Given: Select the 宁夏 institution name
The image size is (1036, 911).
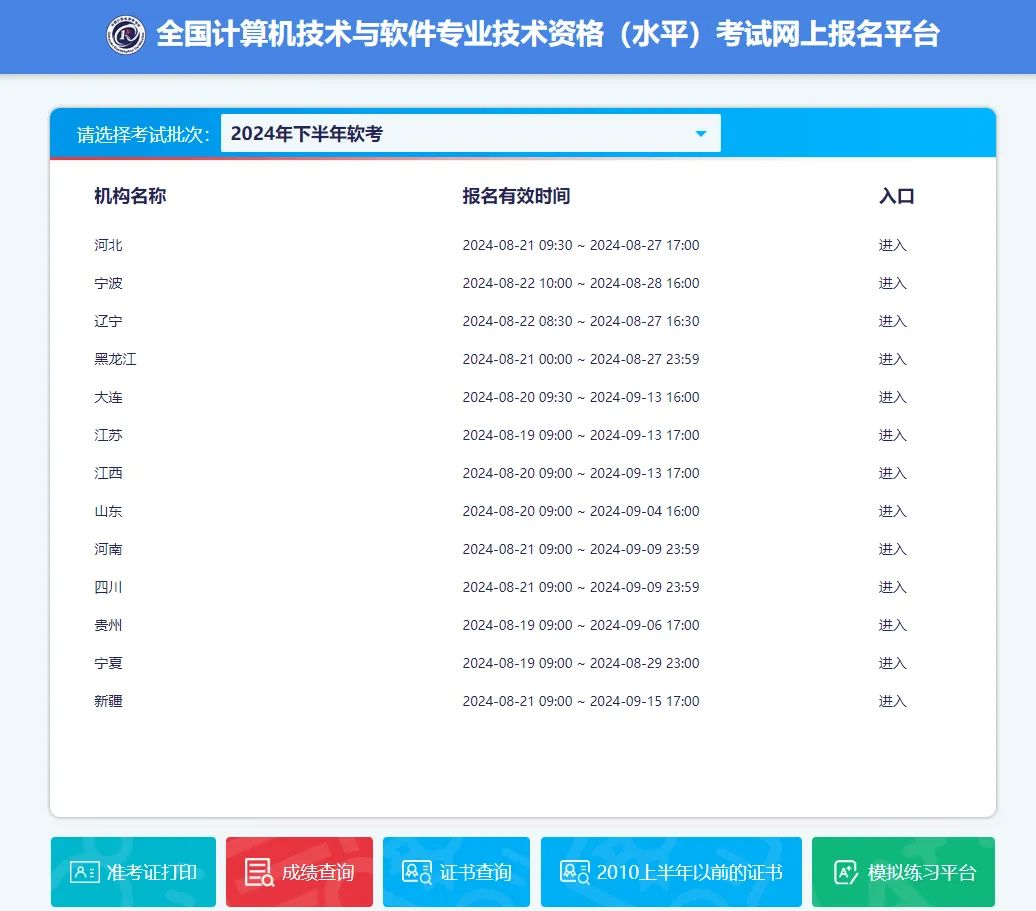Looking at the screenshot, I should (x=108, y=663).
